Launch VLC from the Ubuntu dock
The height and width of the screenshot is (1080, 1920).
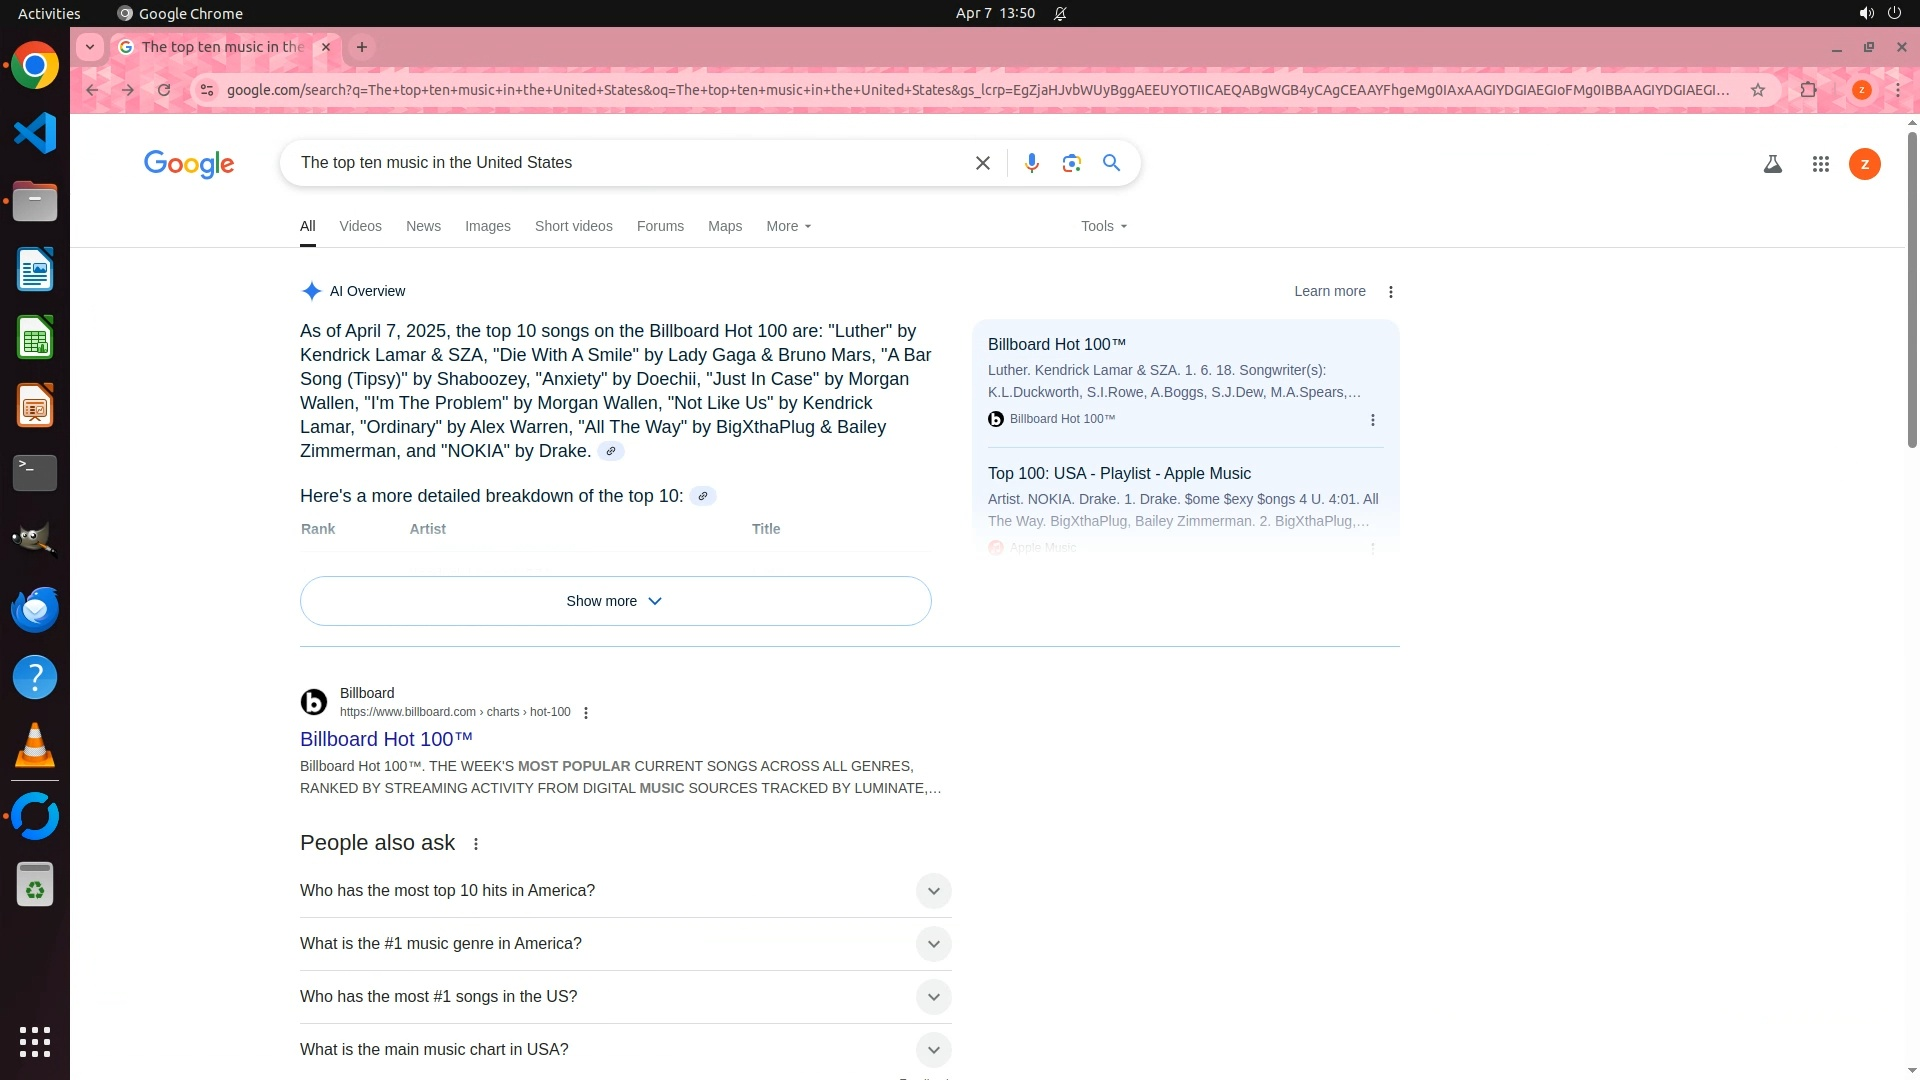pyautogui.click(x=35, y=746)
